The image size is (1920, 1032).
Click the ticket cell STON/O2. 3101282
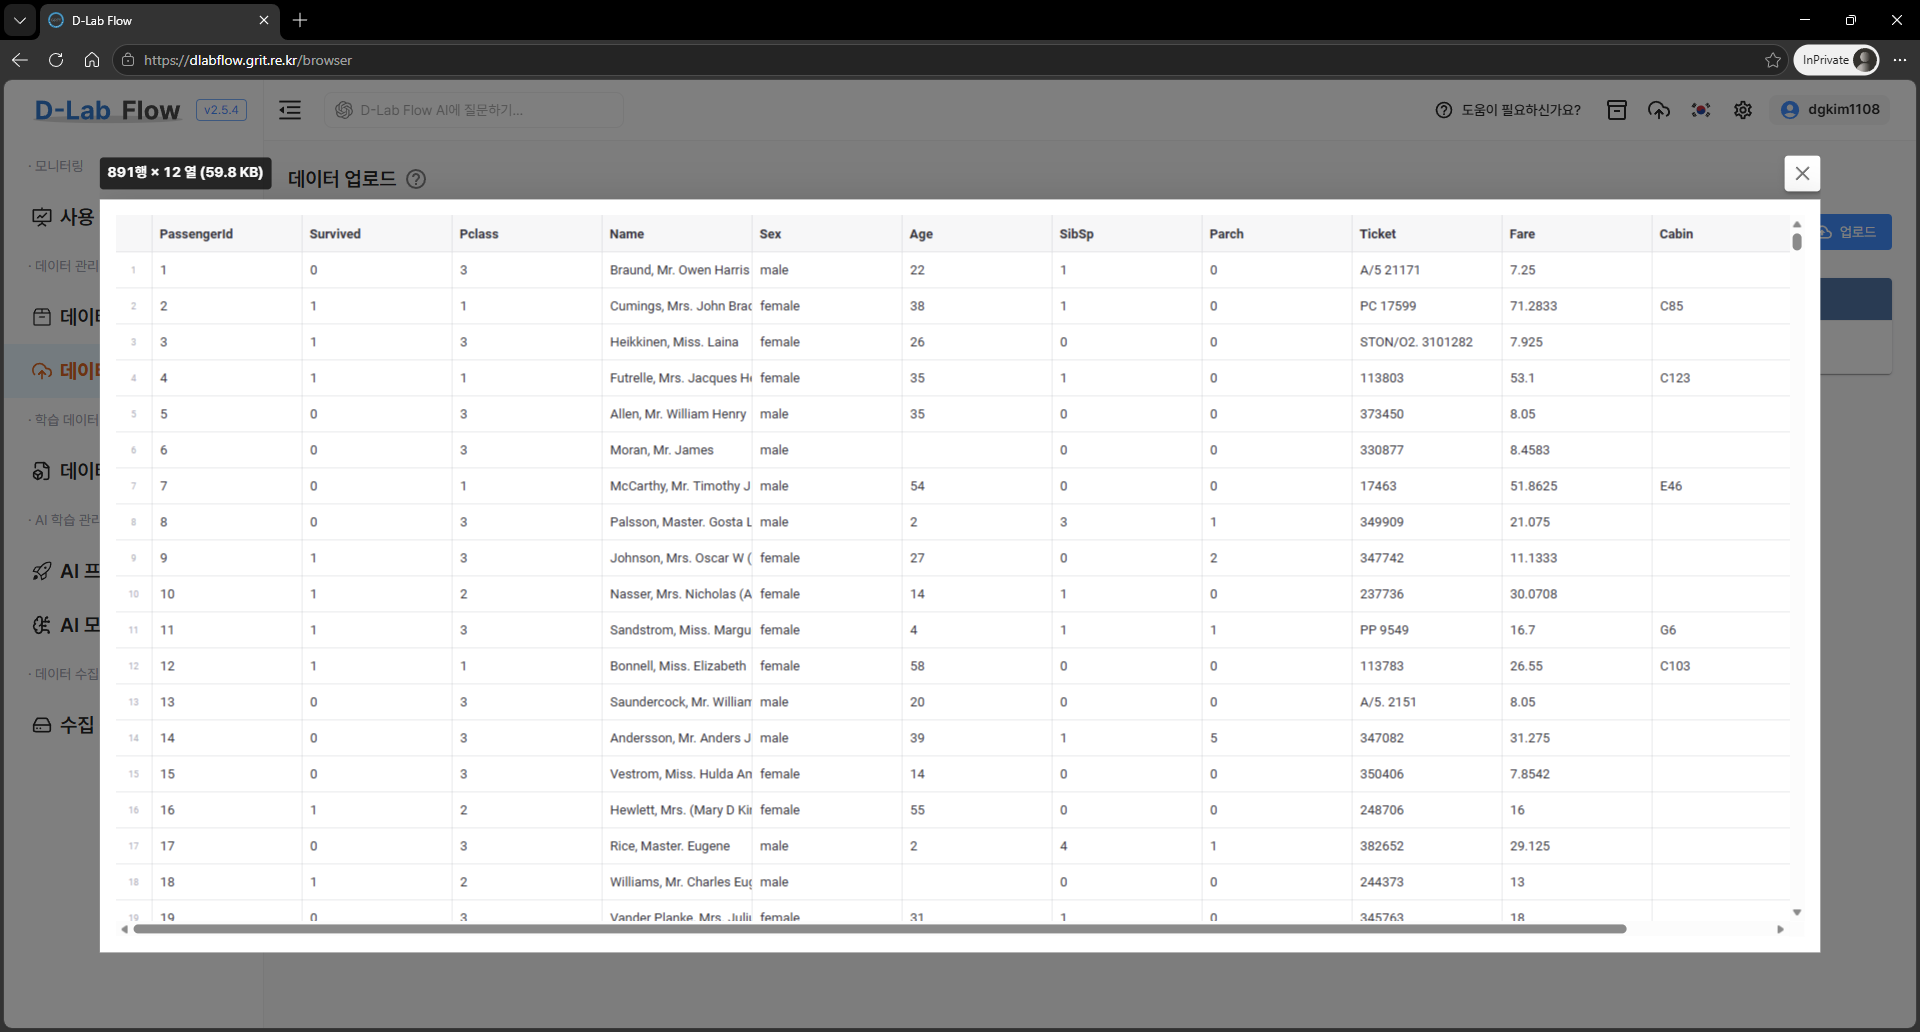tap(1426, 342)
